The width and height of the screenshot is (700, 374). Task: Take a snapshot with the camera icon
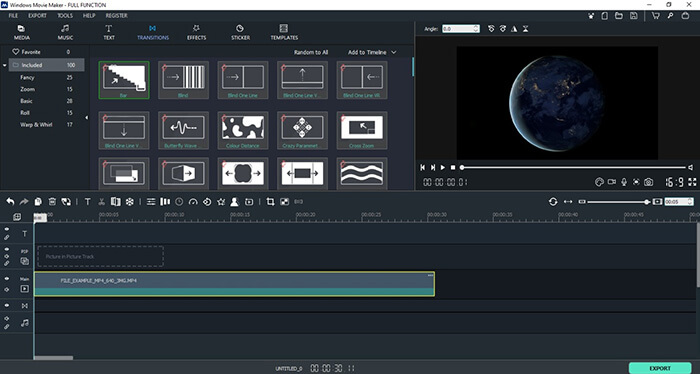coord(648,182)
